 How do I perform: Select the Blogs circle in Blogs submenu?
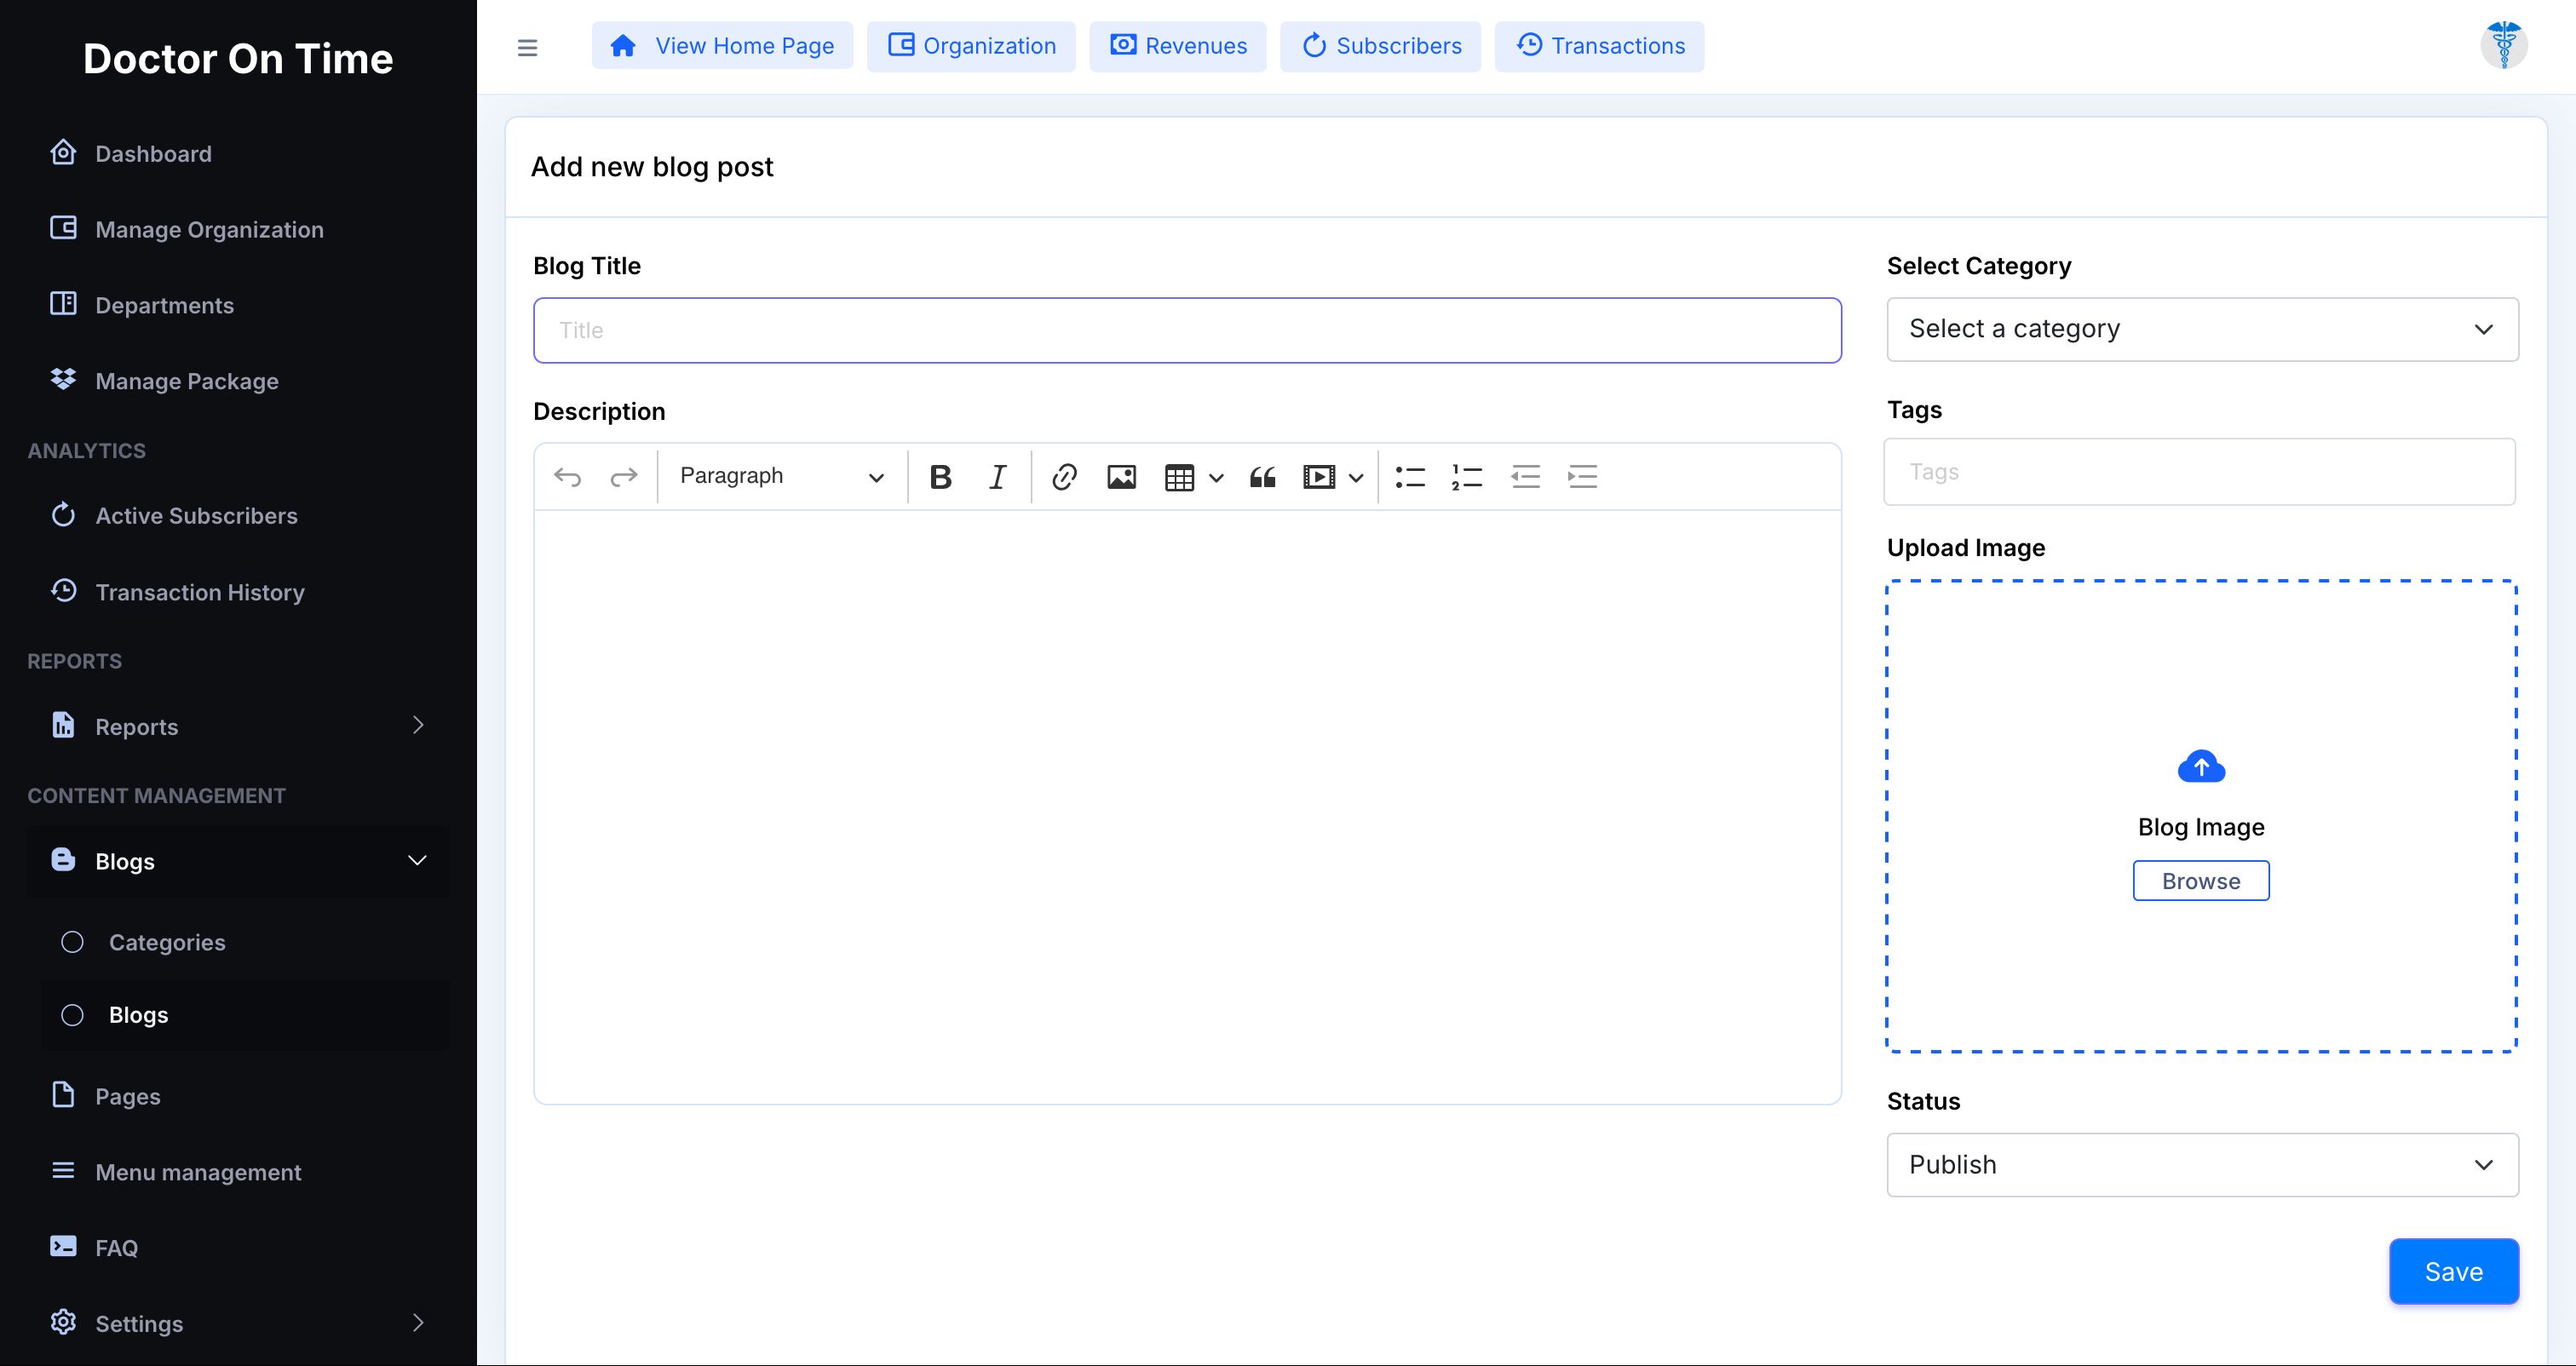pos(72,1015)
